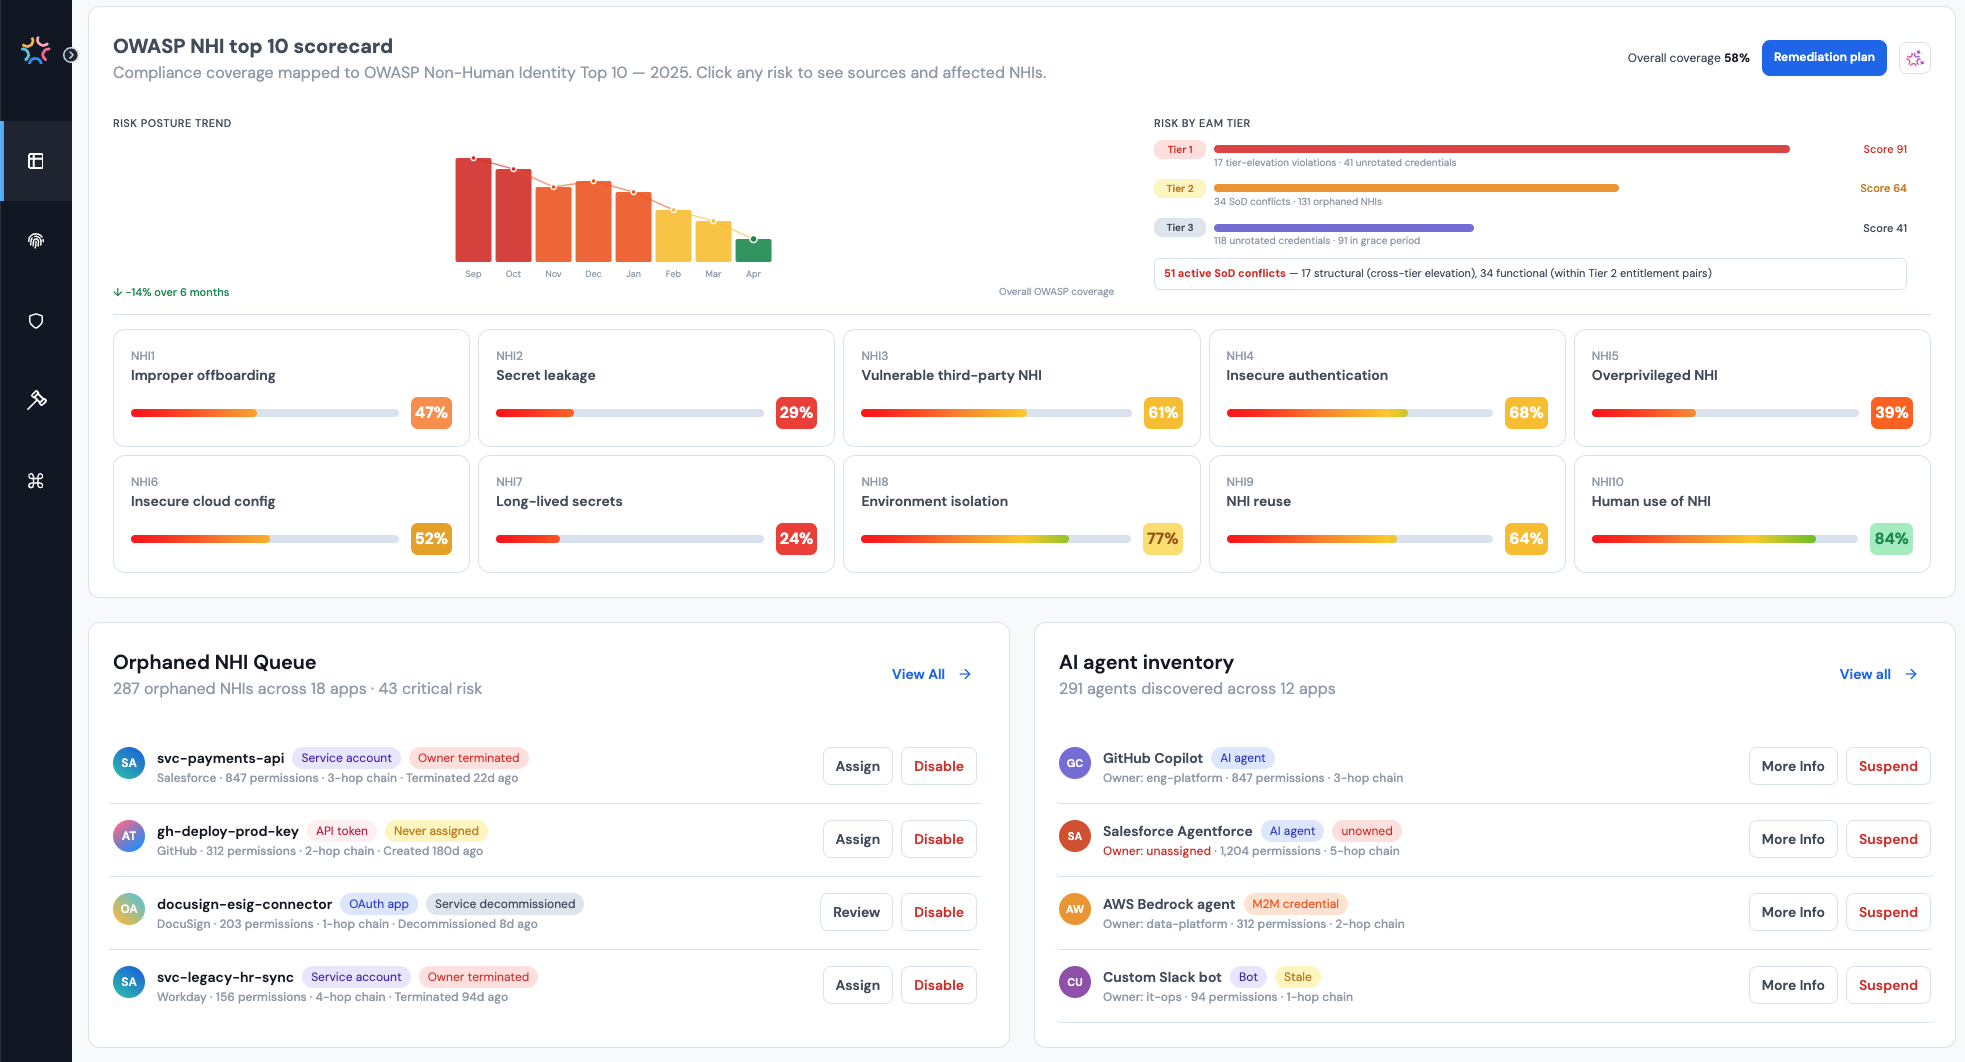Open the NHI10 Human use of NHI card
This screenshot has width=1965, height=1062.
pos(1752,514)
